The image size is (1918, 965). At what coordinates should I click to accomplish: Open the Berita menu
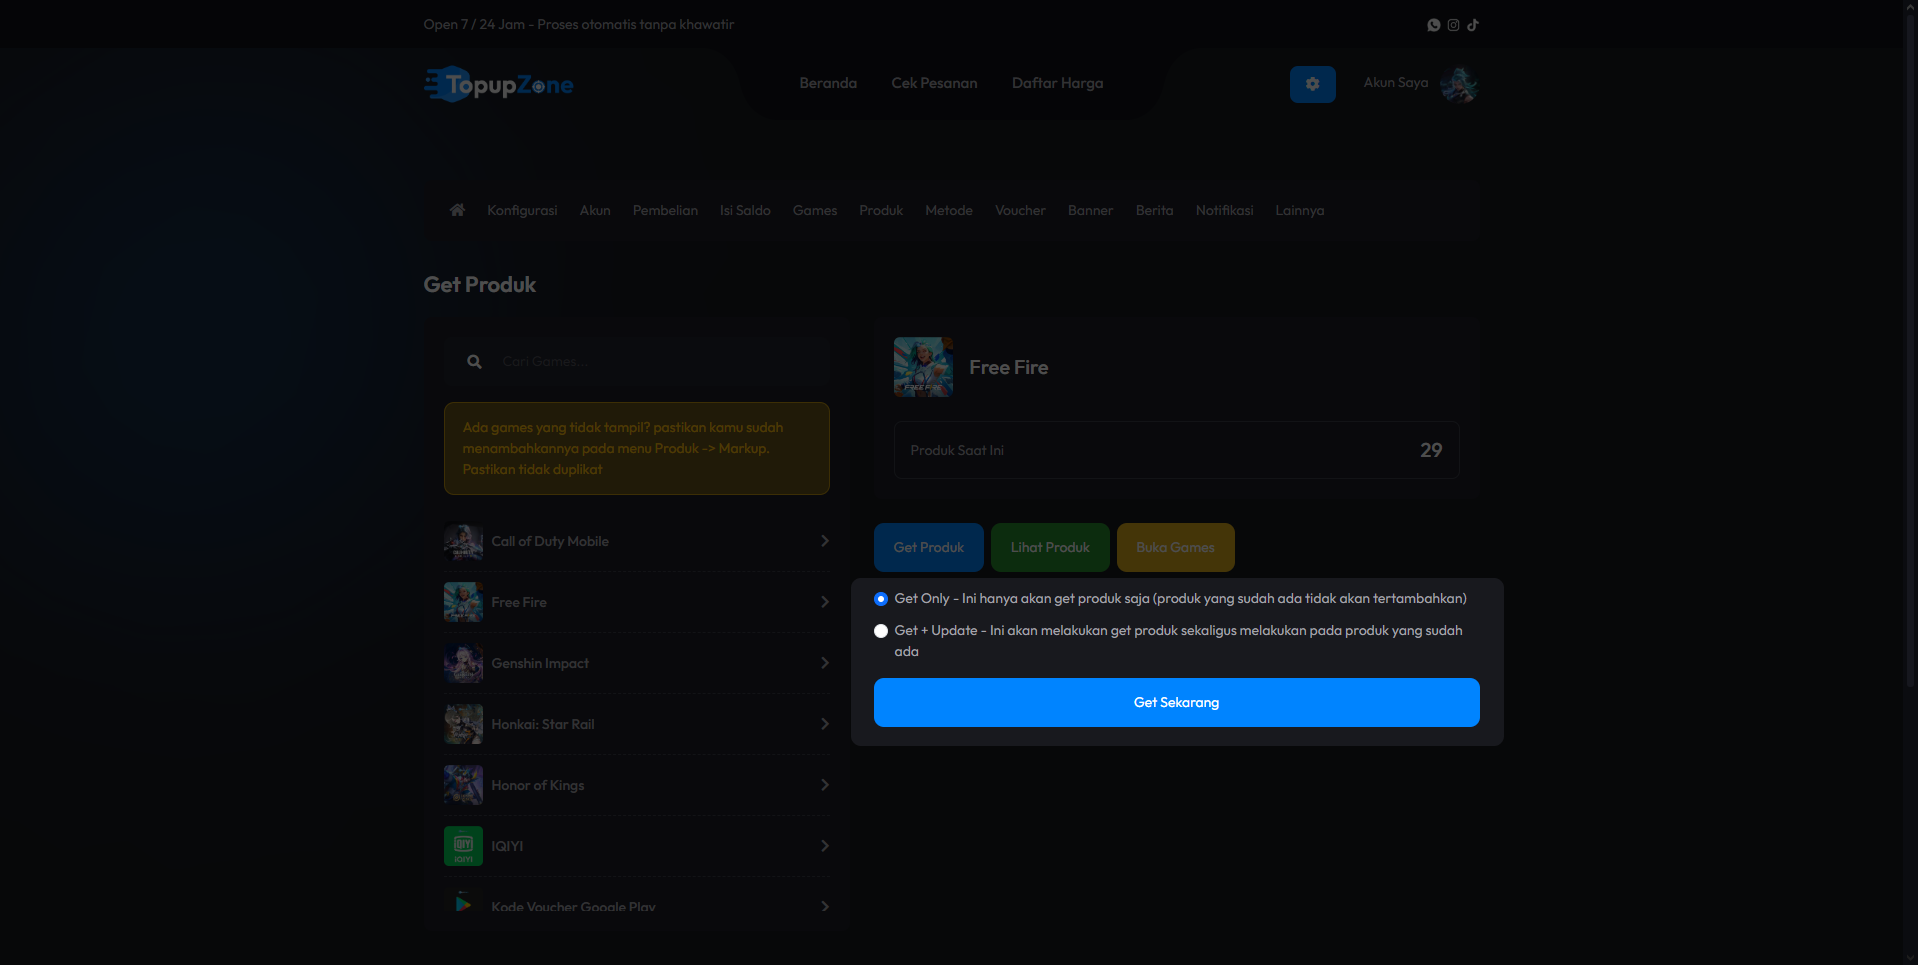click(x=1154, y=210)
